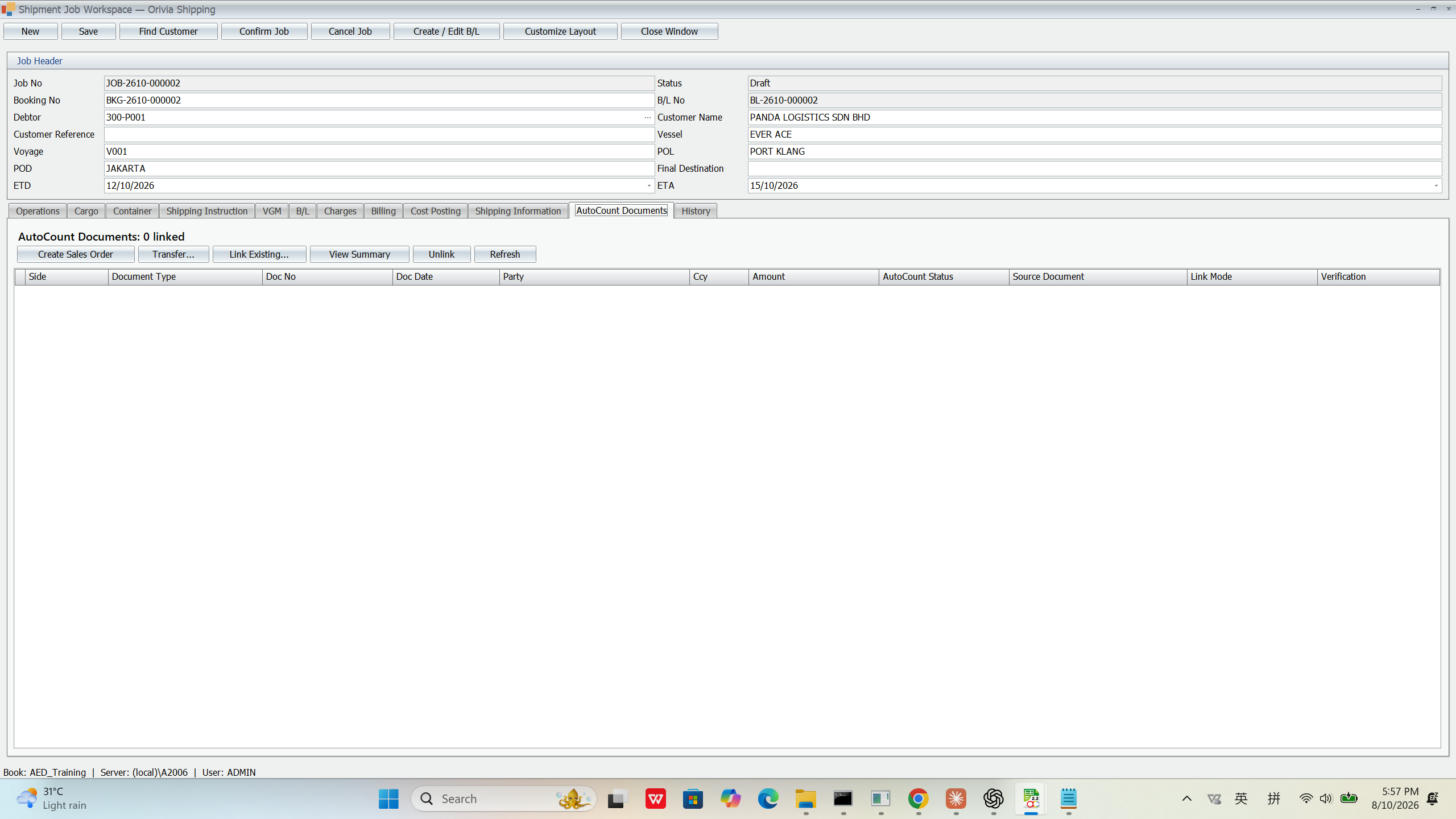Switch to the Operations tab

(38, 211)
